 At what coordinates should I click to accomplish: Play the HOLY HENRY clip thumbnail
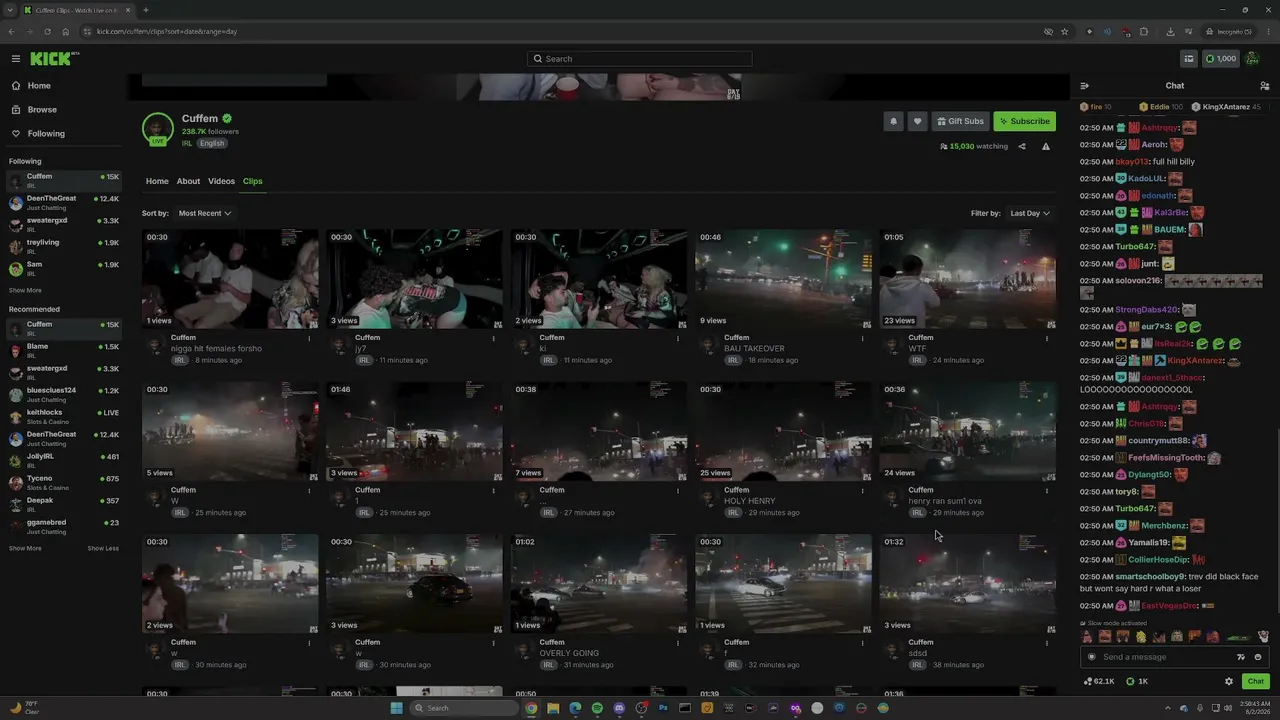tap(783, 432)
